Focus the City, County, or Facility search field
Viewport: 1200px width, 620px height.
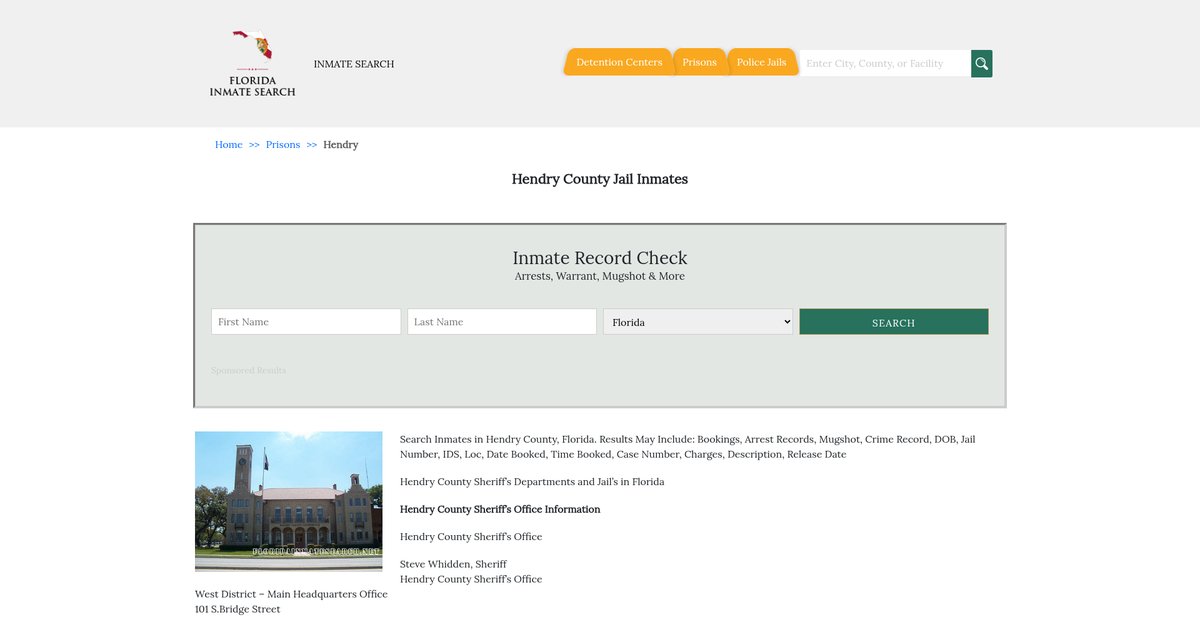[x=885, y=64]
